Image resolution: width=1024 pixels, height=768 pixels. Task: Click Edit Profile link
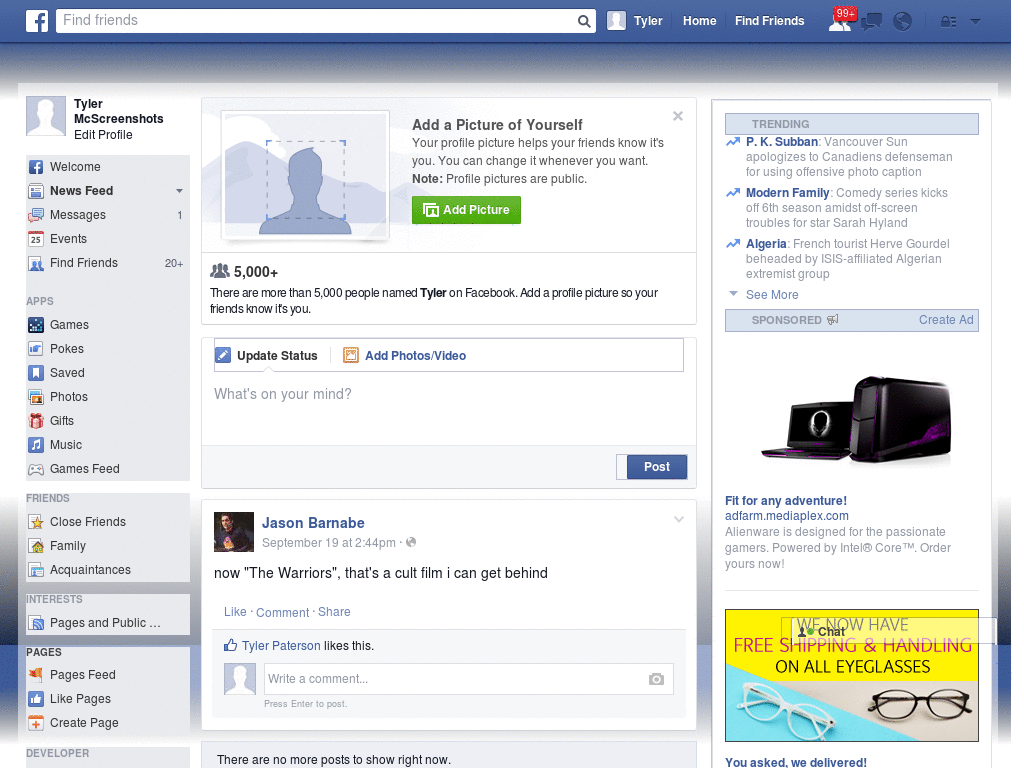[x=103, y=135]
